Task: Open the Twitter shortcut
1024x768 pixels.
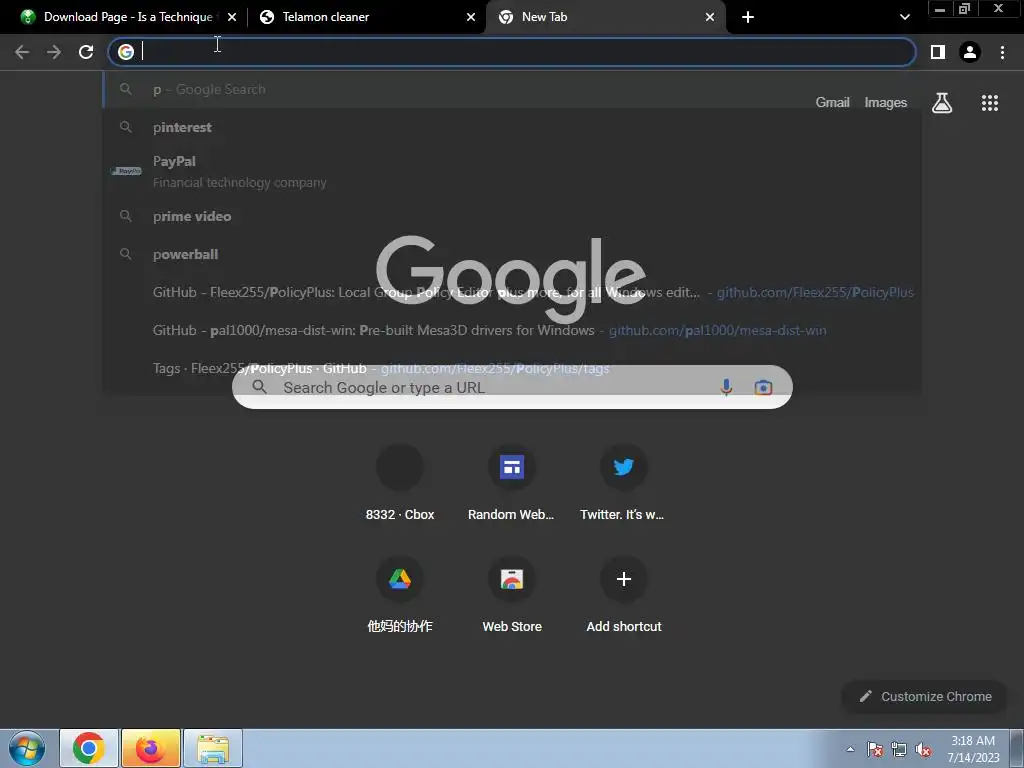Action: 624,484
